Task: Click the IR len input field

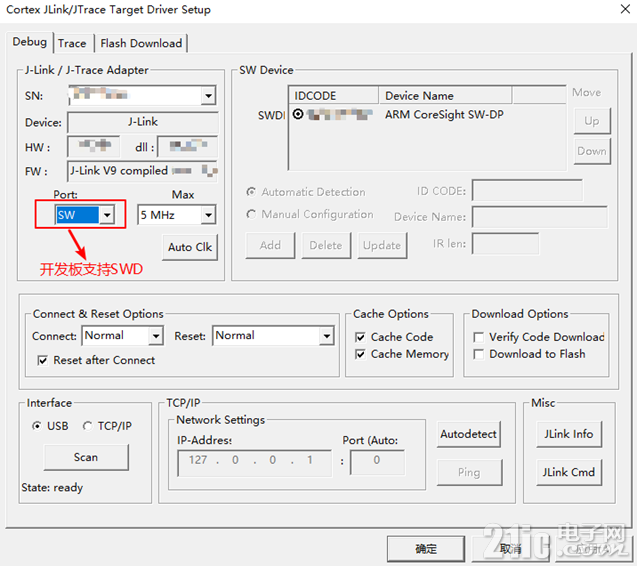Action: [505, 243]
